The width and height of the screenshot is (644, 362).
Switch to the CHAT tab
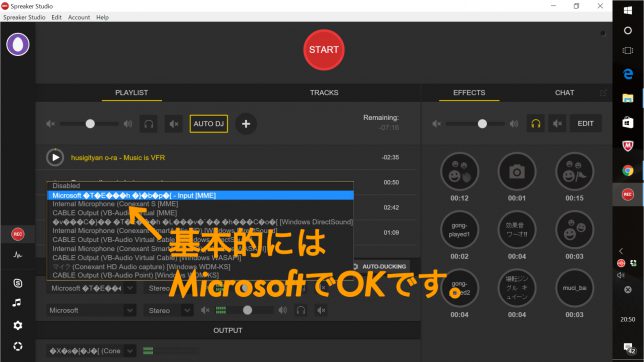pyautogui.click(x=564, y=93)
